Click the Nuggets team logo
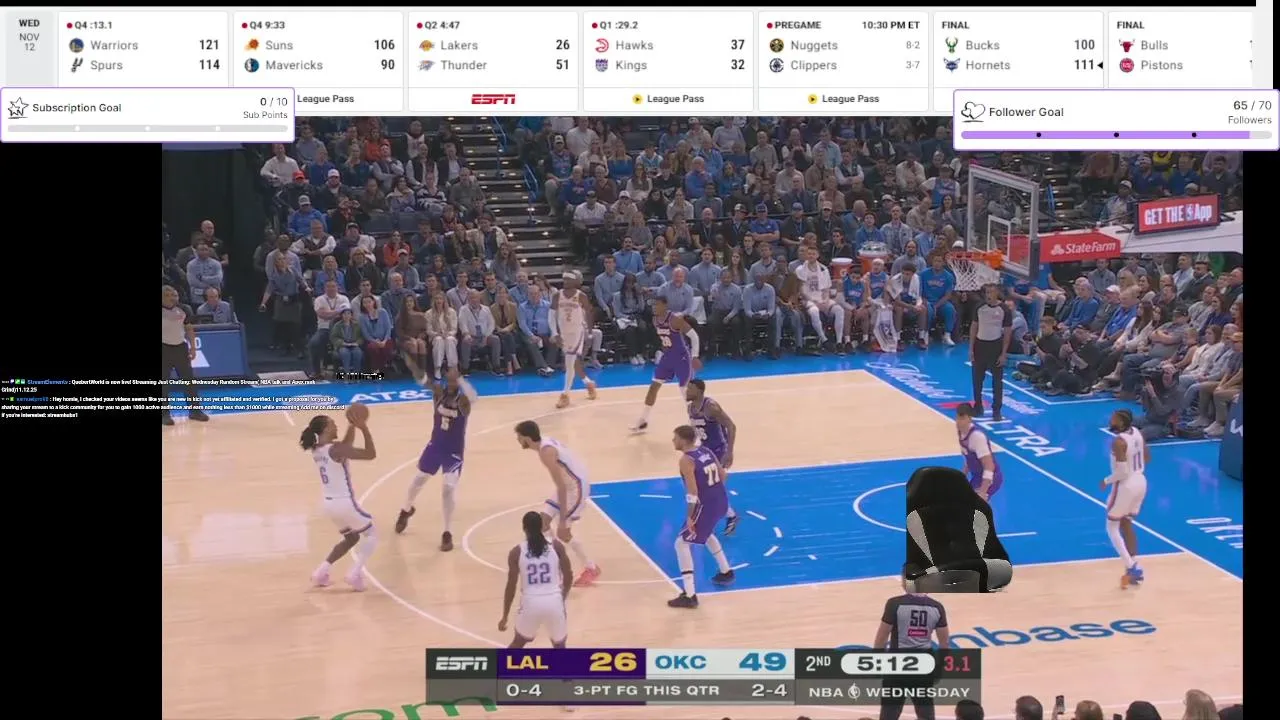Image resolution: width=1280 pixels, height=720 pixels. [x=777, y=45]
